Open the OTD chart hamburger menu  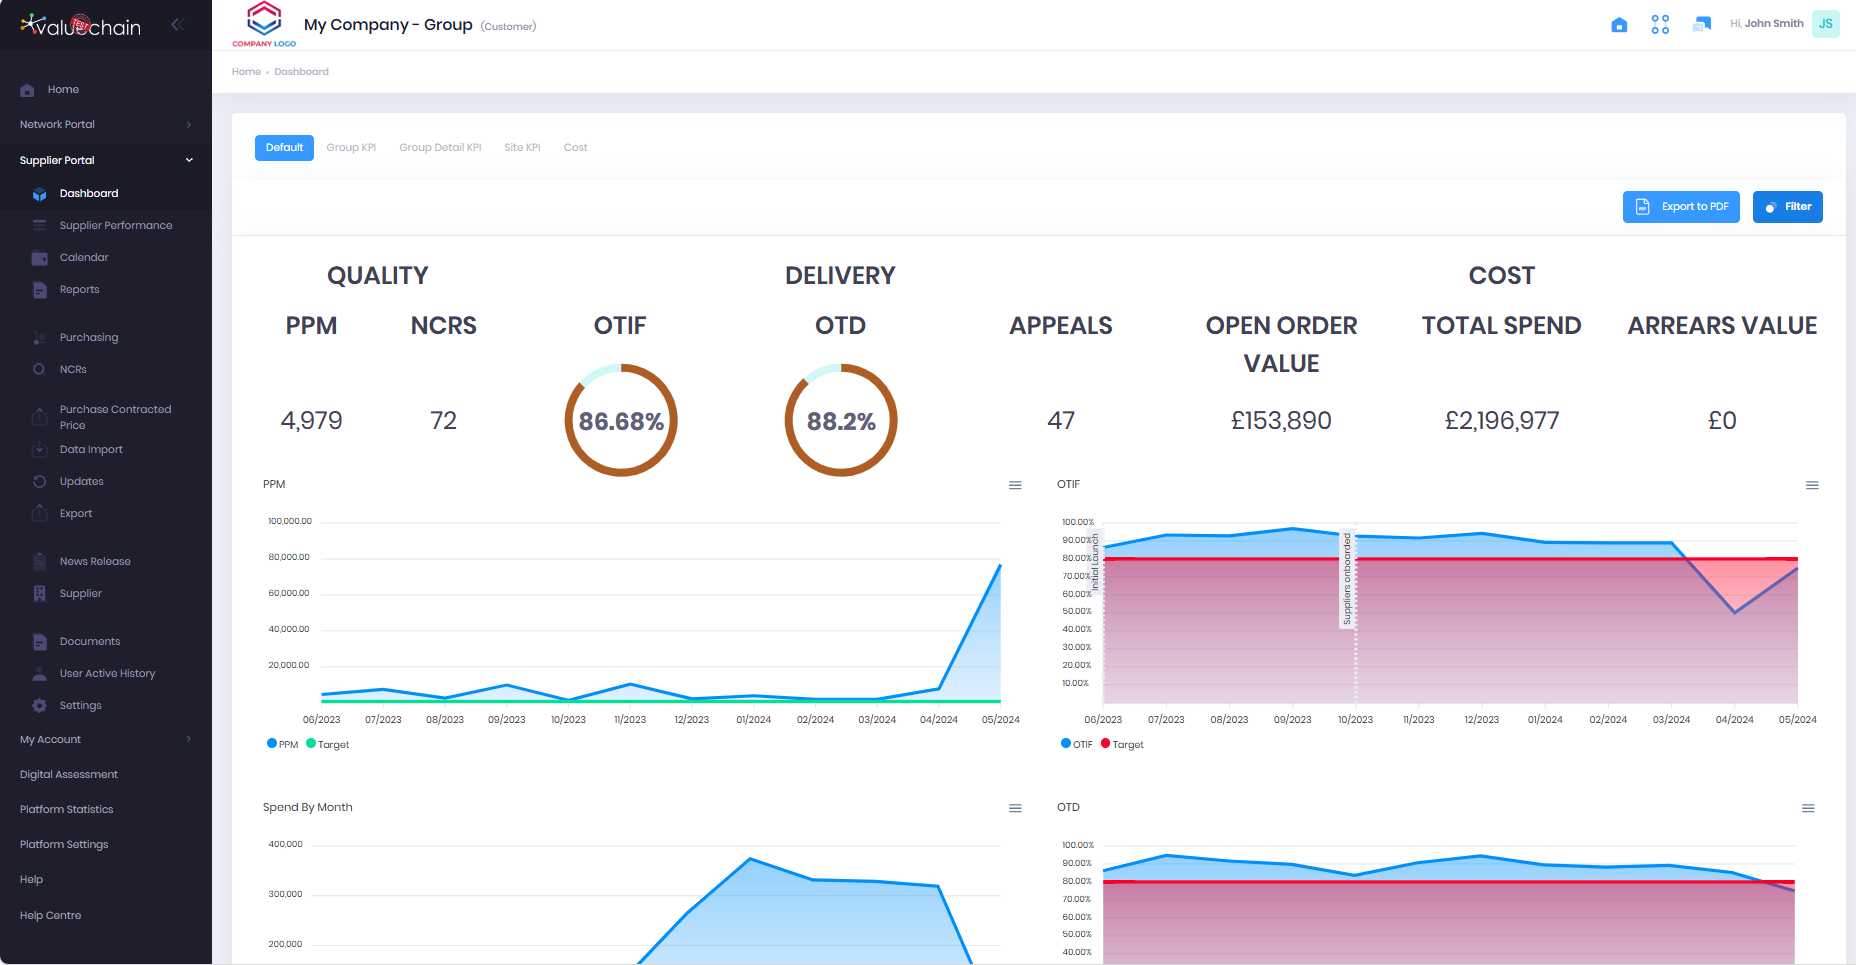coord(1808,808)
